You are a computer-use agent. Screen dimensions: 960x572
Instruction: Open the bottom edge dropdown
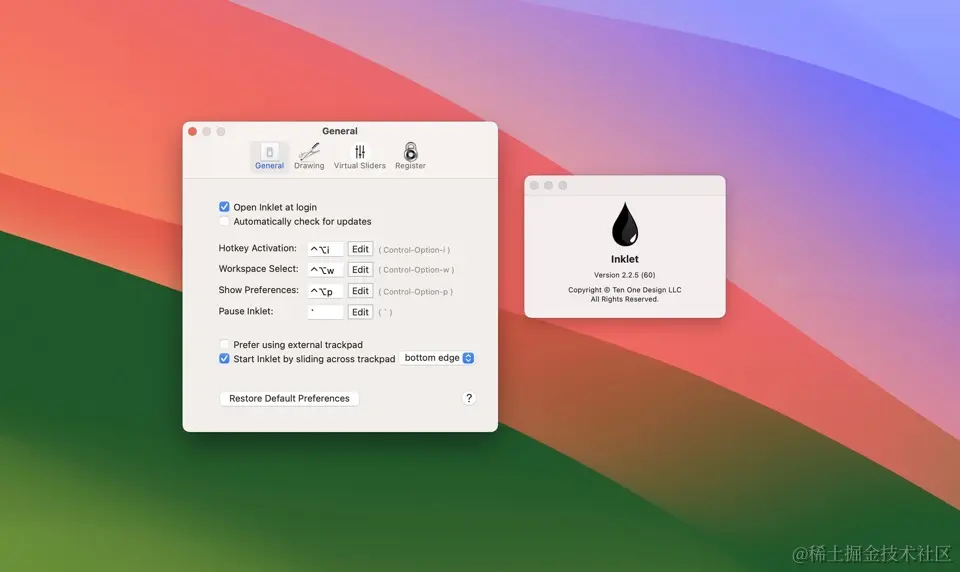click(437, 358)
